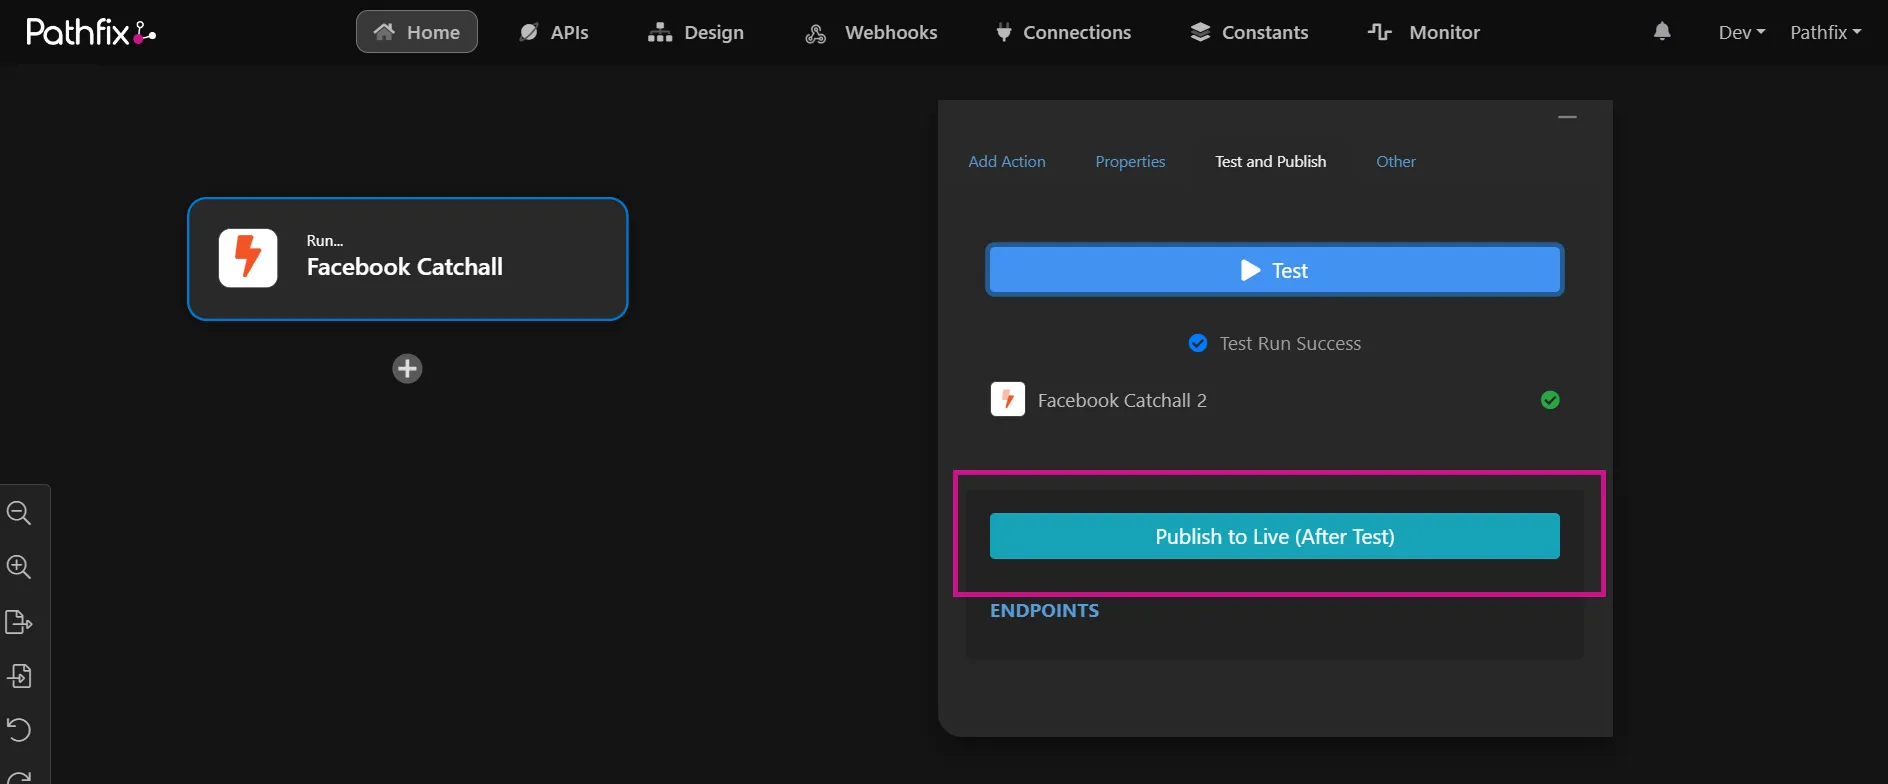Open the Home nav item
1888x784 pixels.
[417, 32]
